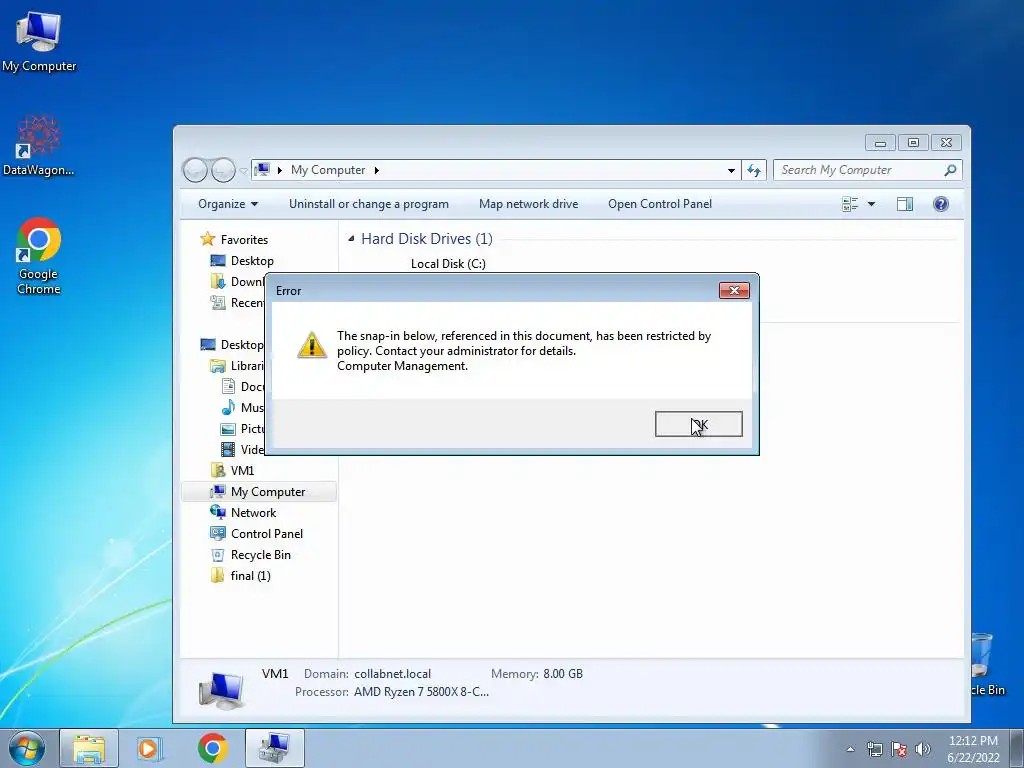Click the Control Panel icon in tree
Viewport: 1024px width, 768px height.
coord(217,534)
